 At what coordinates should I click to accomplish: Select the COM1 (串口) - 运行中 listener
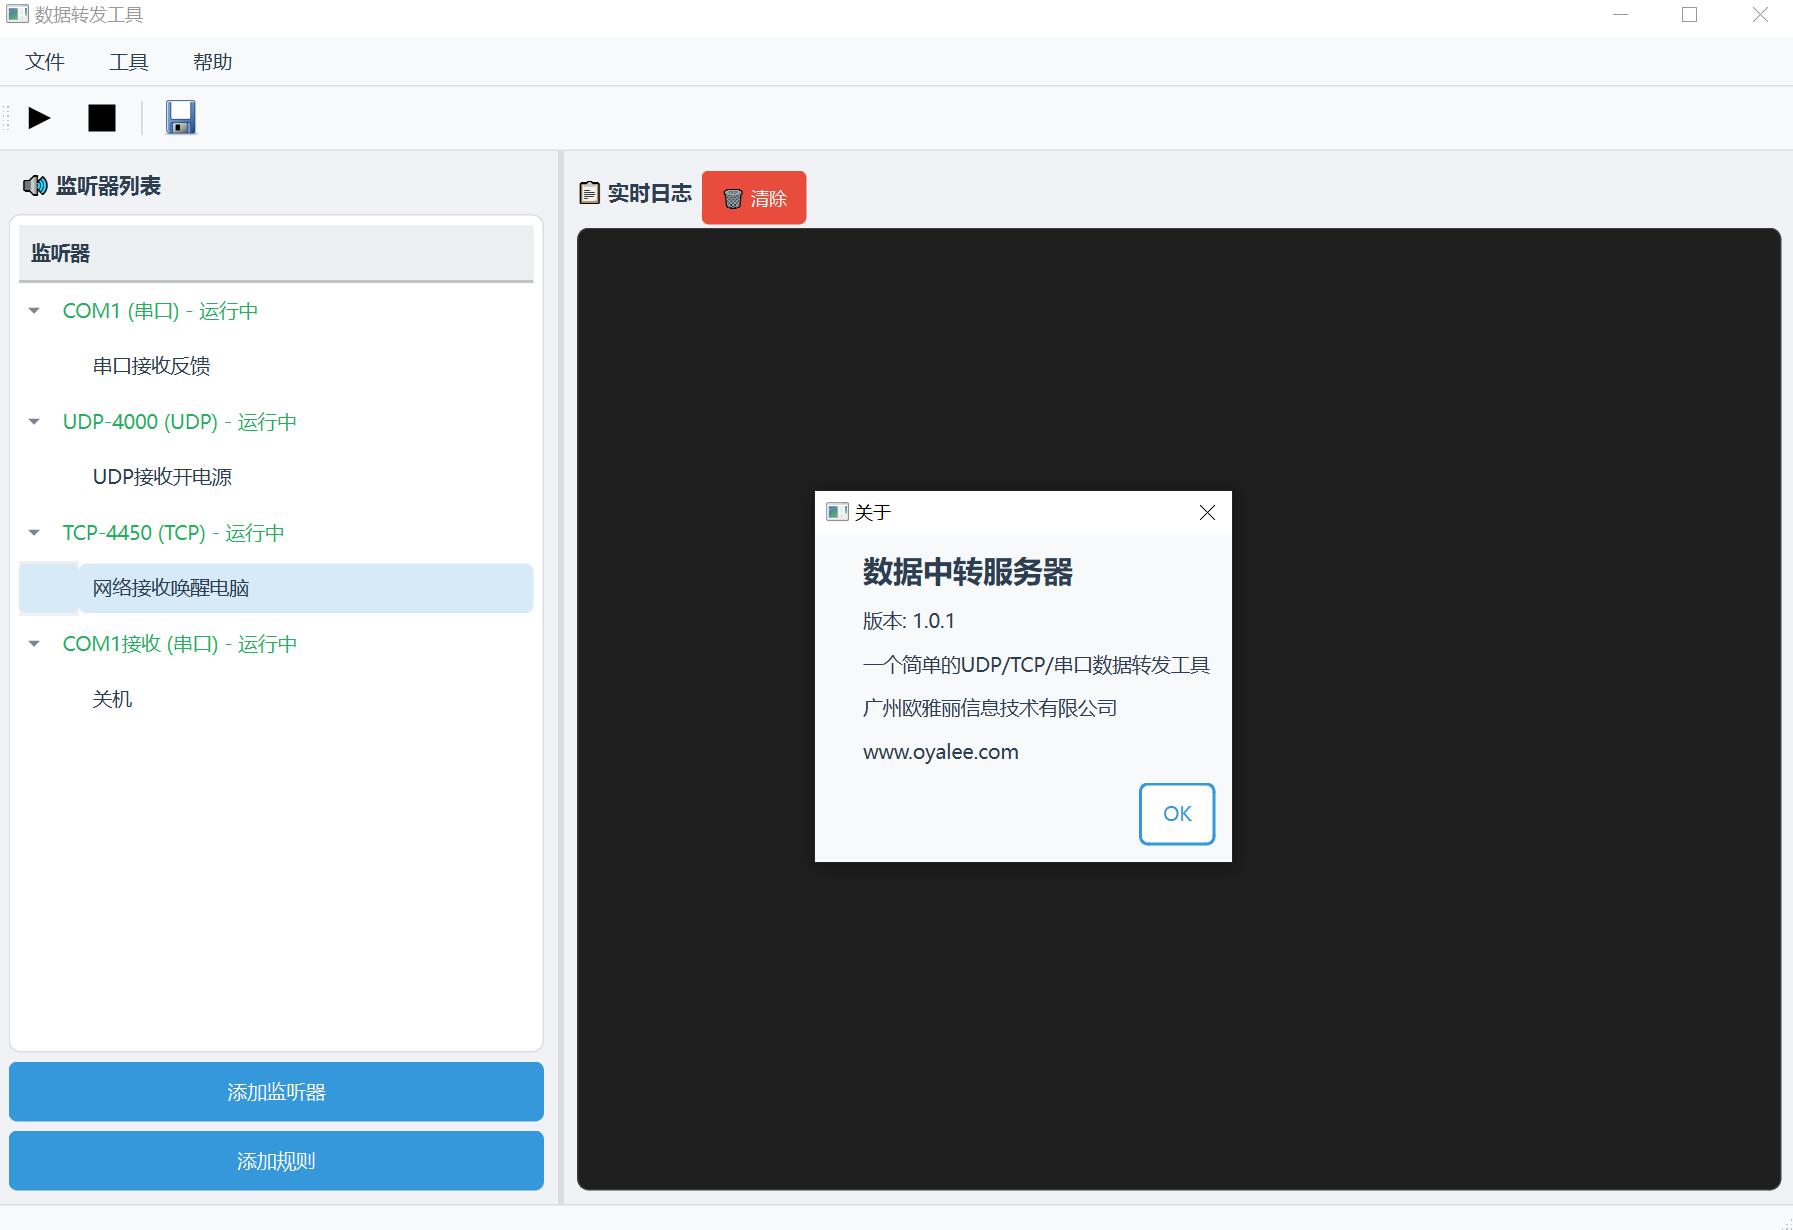point(160,311)
